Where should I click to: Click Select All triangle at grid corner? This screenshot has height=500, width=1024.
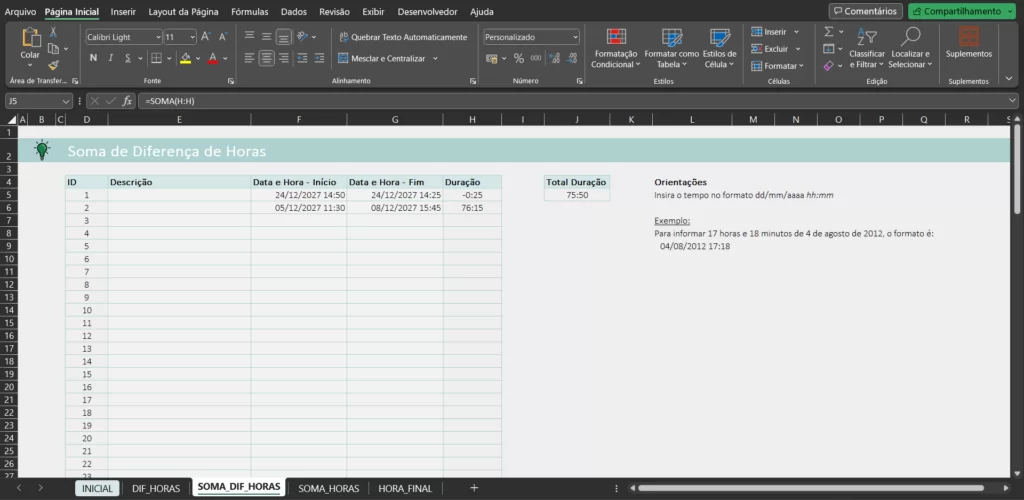[x=11, y=119]
